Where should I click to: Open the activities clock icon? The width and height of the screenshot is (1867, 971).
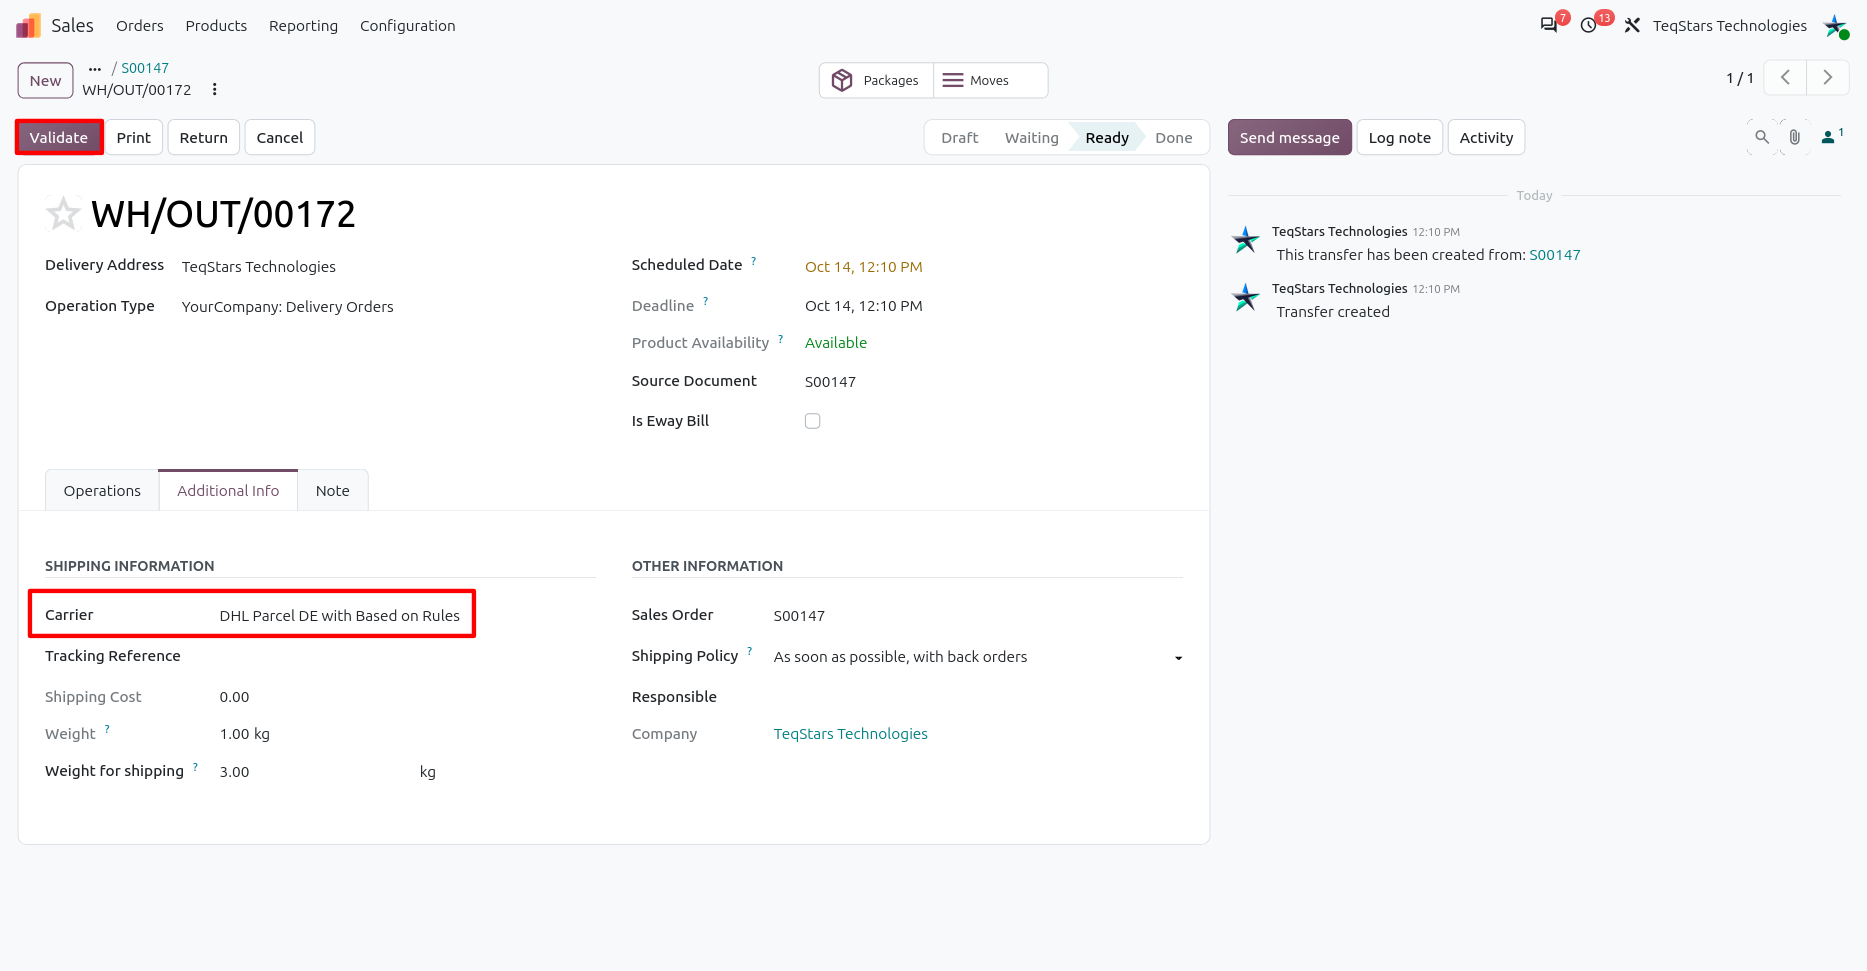(1589, 25)
